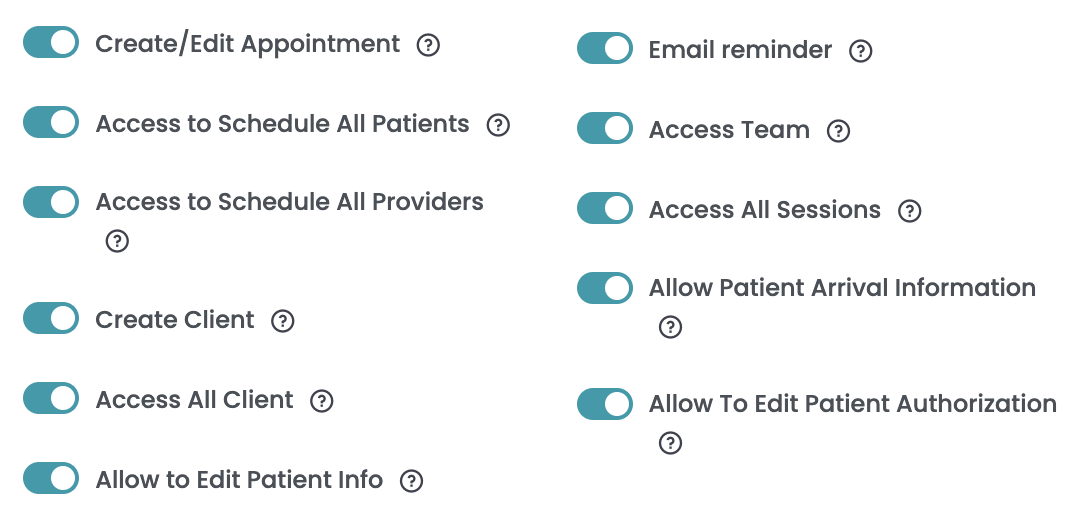
Task: Open help icon for Access All Sessions
Action: [x=909, y=211]
